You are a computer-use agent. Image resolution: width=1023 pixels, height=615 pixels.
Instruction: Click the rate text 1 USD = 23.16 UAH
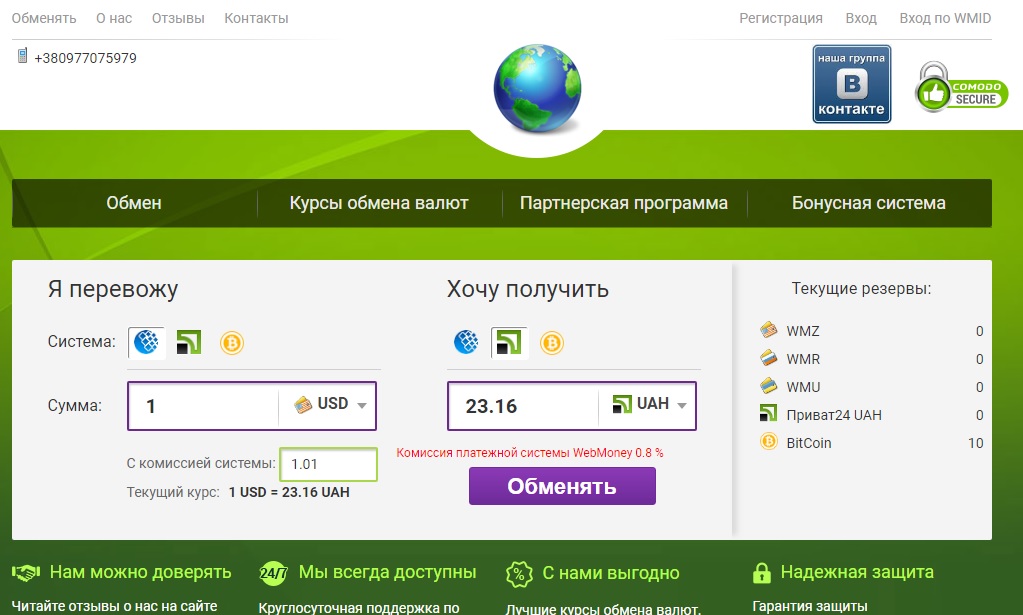289,492
